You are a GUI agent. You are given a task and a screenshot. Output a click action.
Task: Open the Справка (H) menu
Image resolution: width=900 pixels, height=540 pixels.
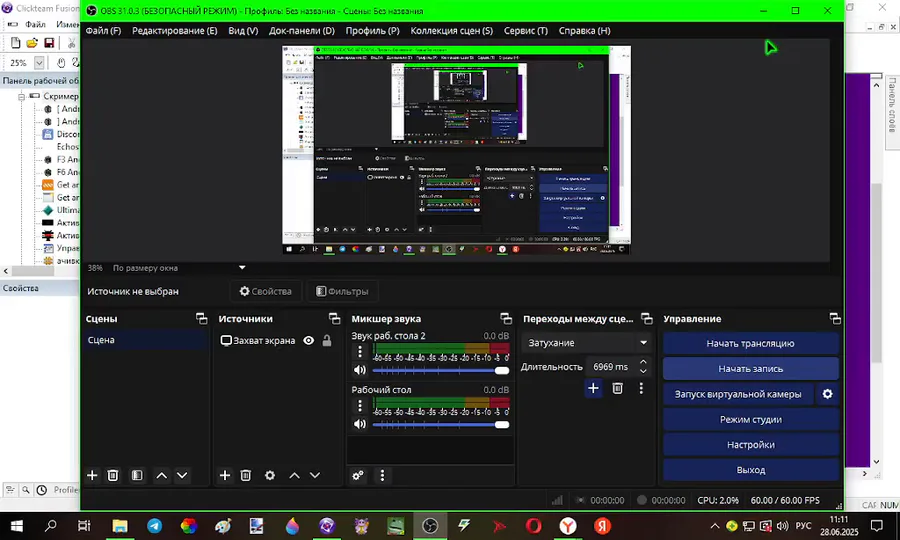(584, 31)
